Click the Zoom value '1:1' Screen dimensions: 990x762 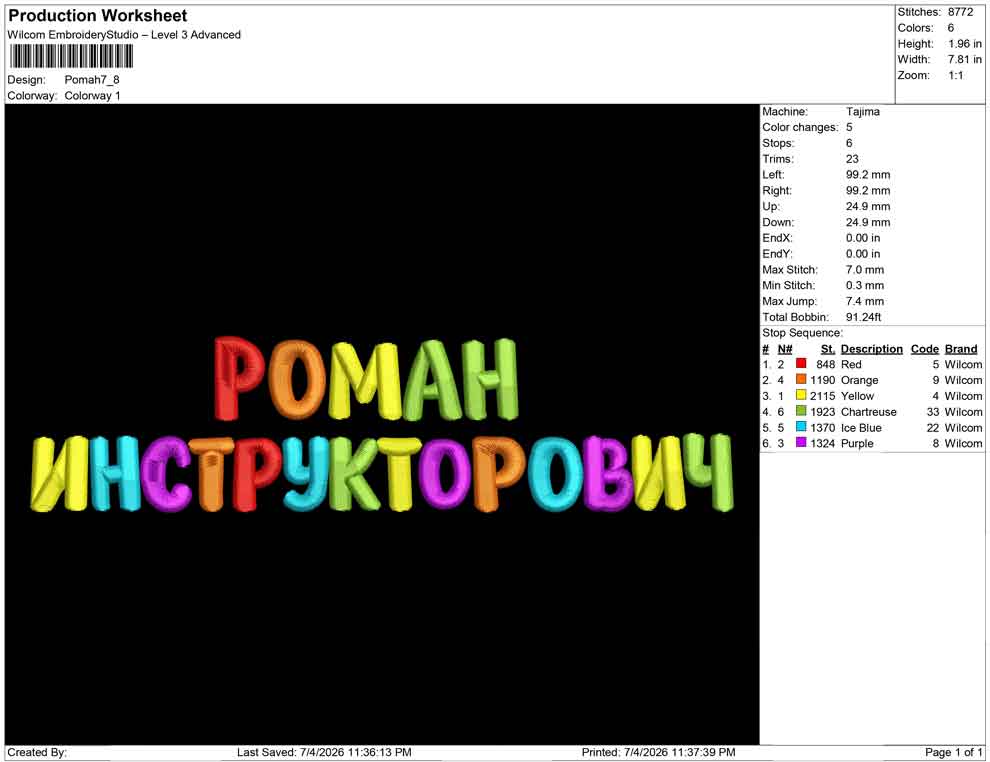[955, 75]
